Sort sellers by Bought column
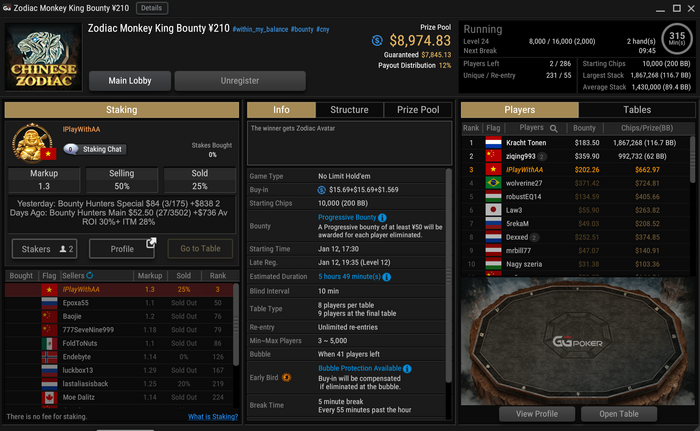Screen dimensions: 700x431 tap(21, 276)
